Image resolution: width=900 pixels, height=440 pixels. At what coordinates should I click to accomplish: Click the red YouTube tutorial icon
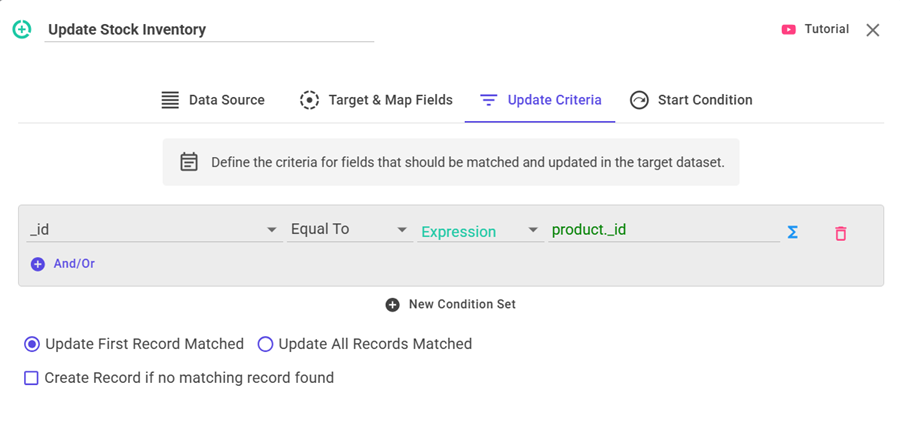point(789,30)
